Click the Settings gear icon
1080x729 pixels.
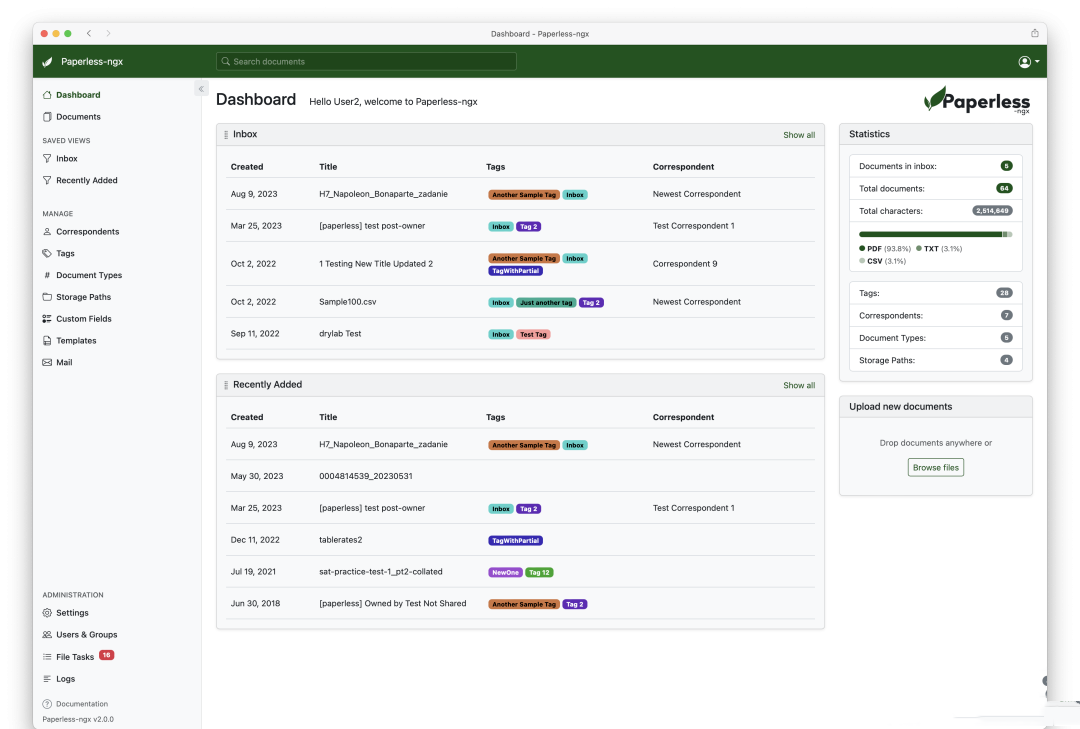click(47, 613)
